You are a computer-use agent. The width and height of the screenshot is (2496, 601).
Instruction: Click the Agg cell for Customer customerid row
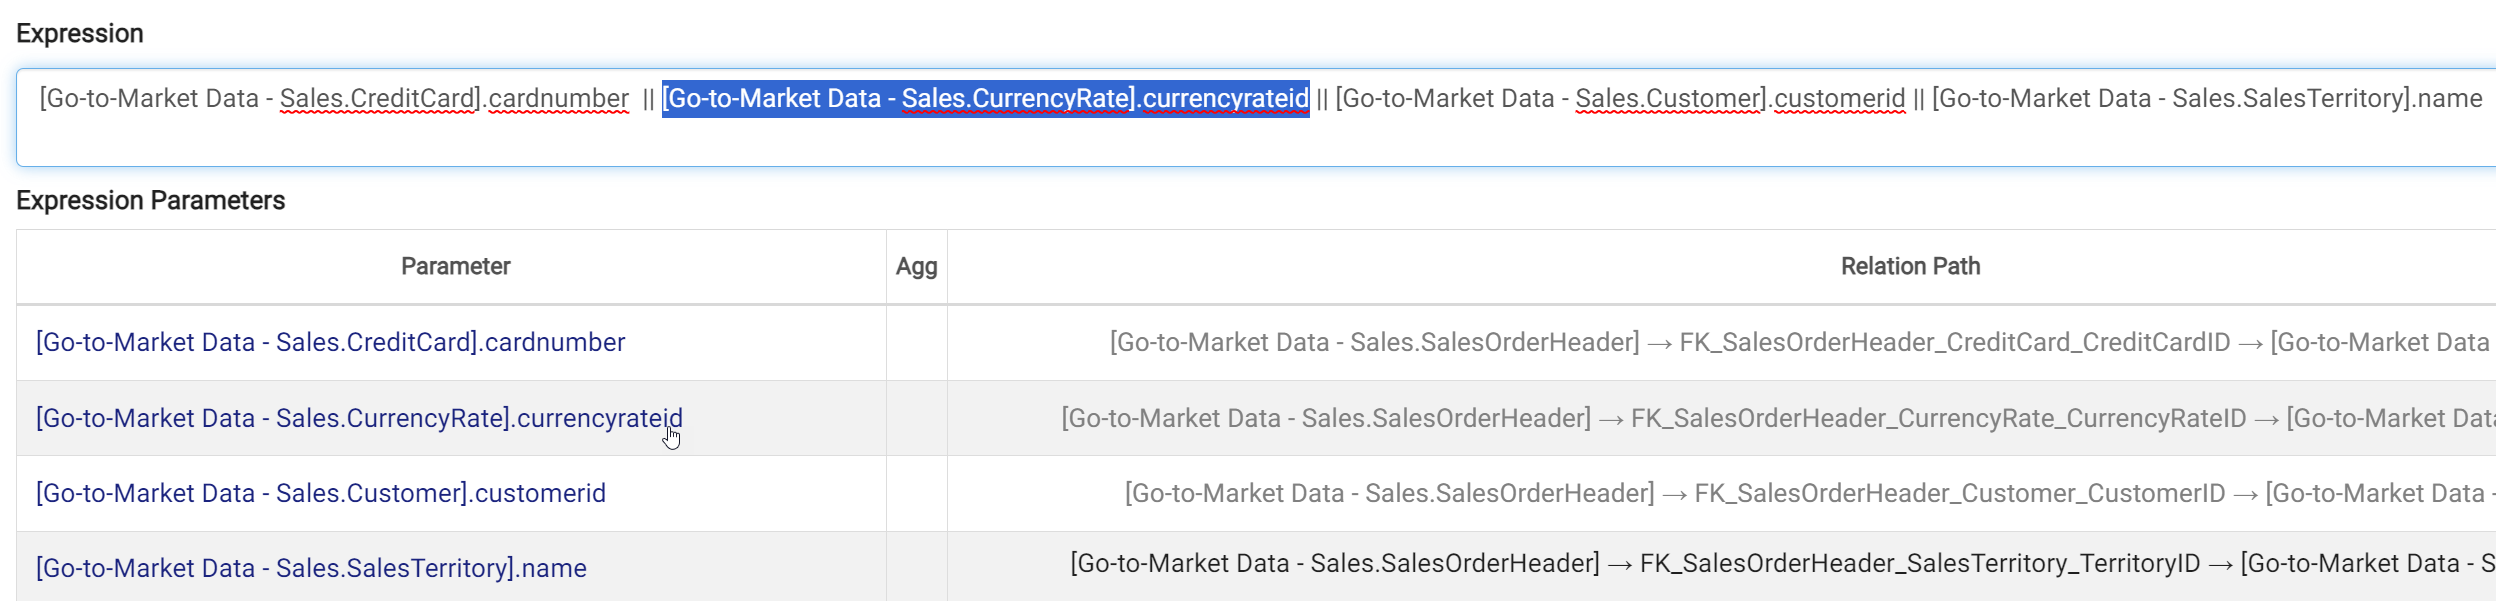pyautogui.click(x=916, y=494)
